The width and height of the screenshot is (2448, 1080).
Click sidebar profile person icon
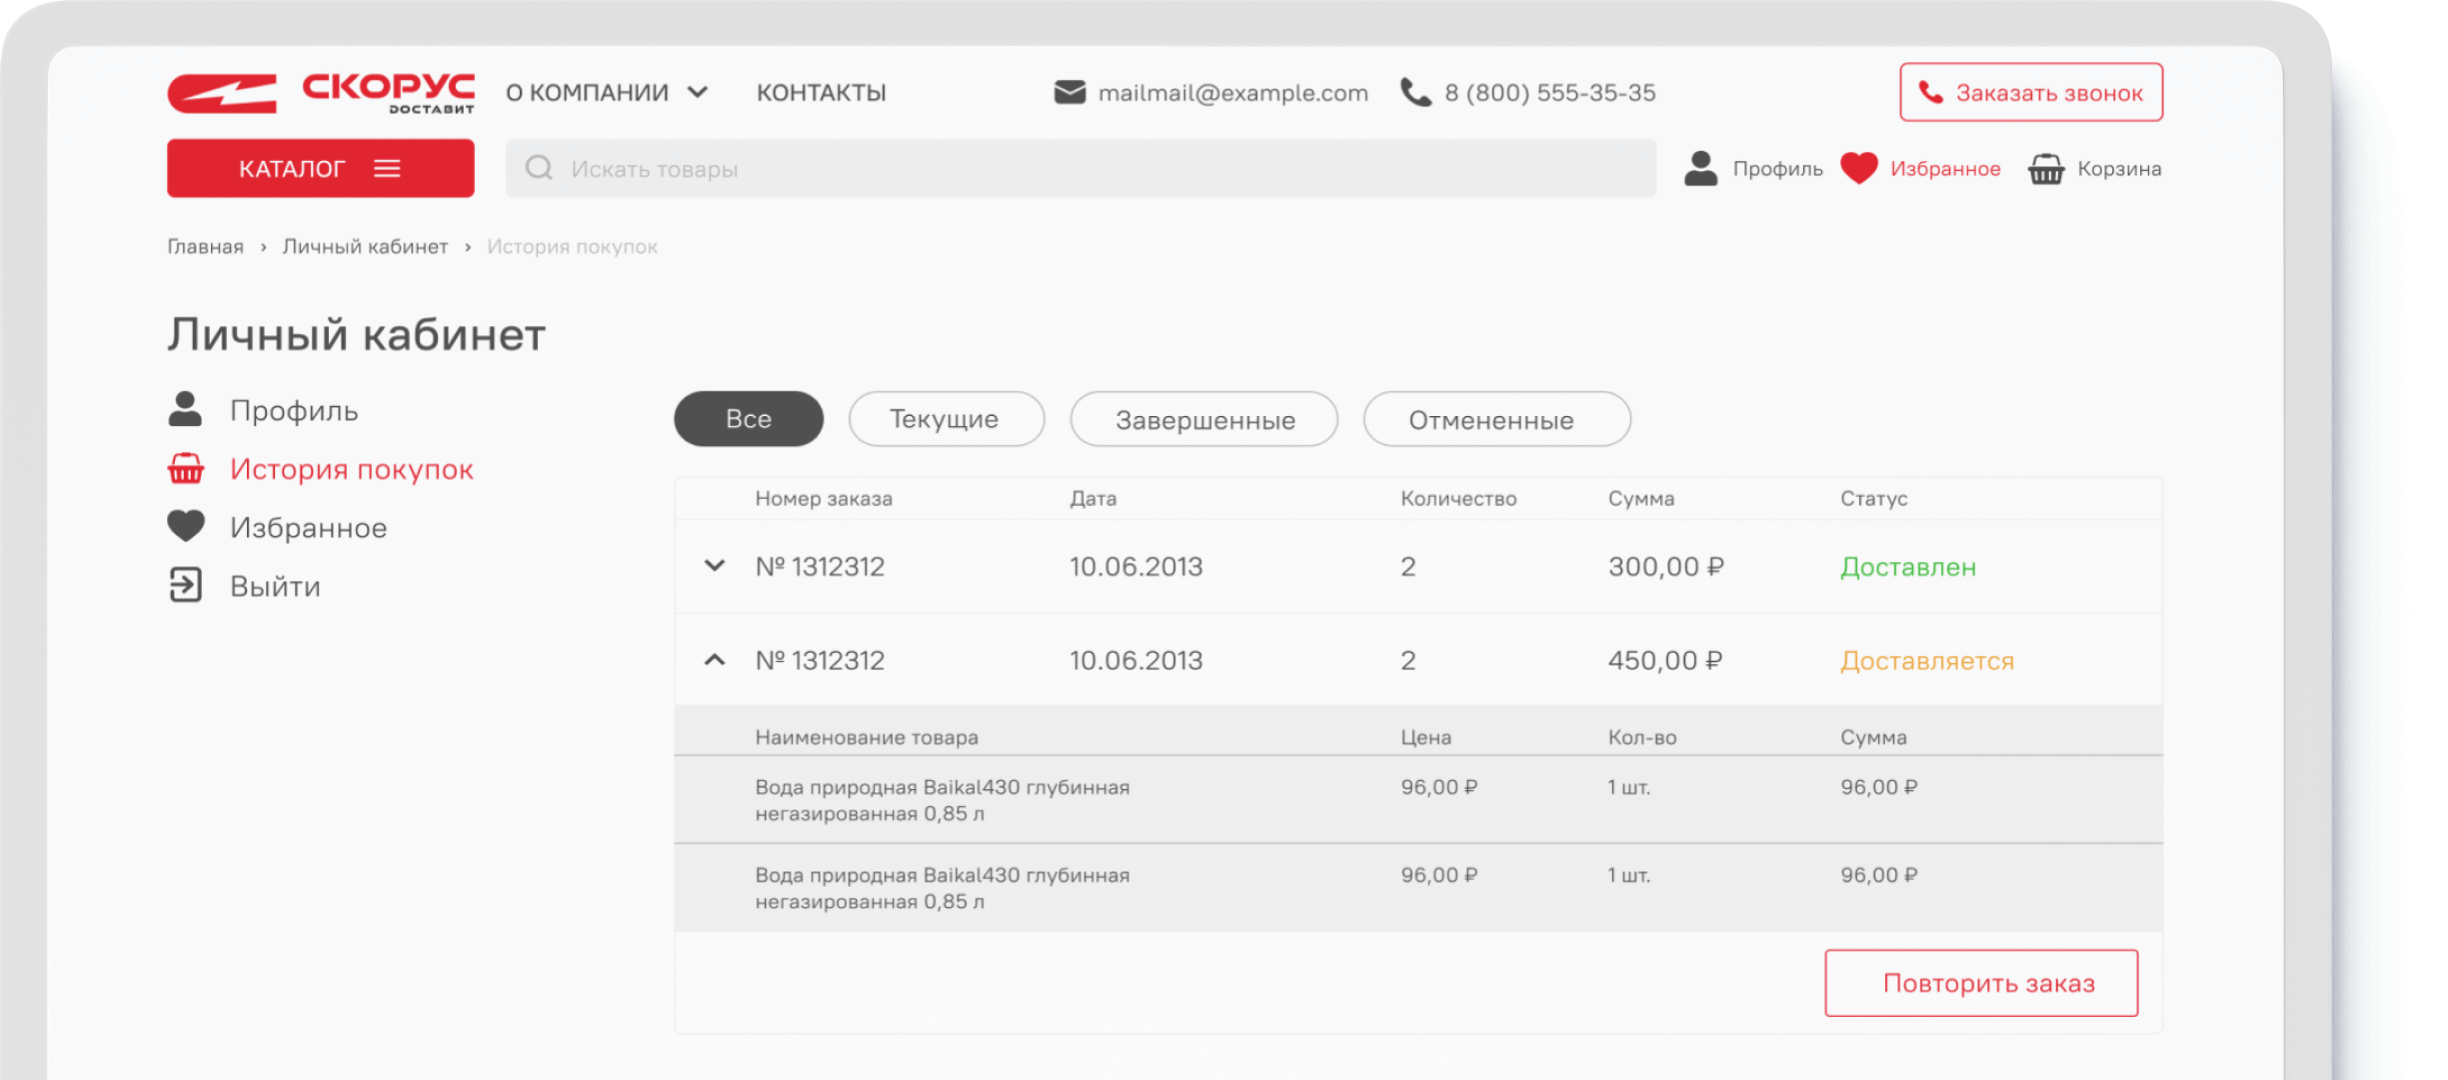pos(185,409)
